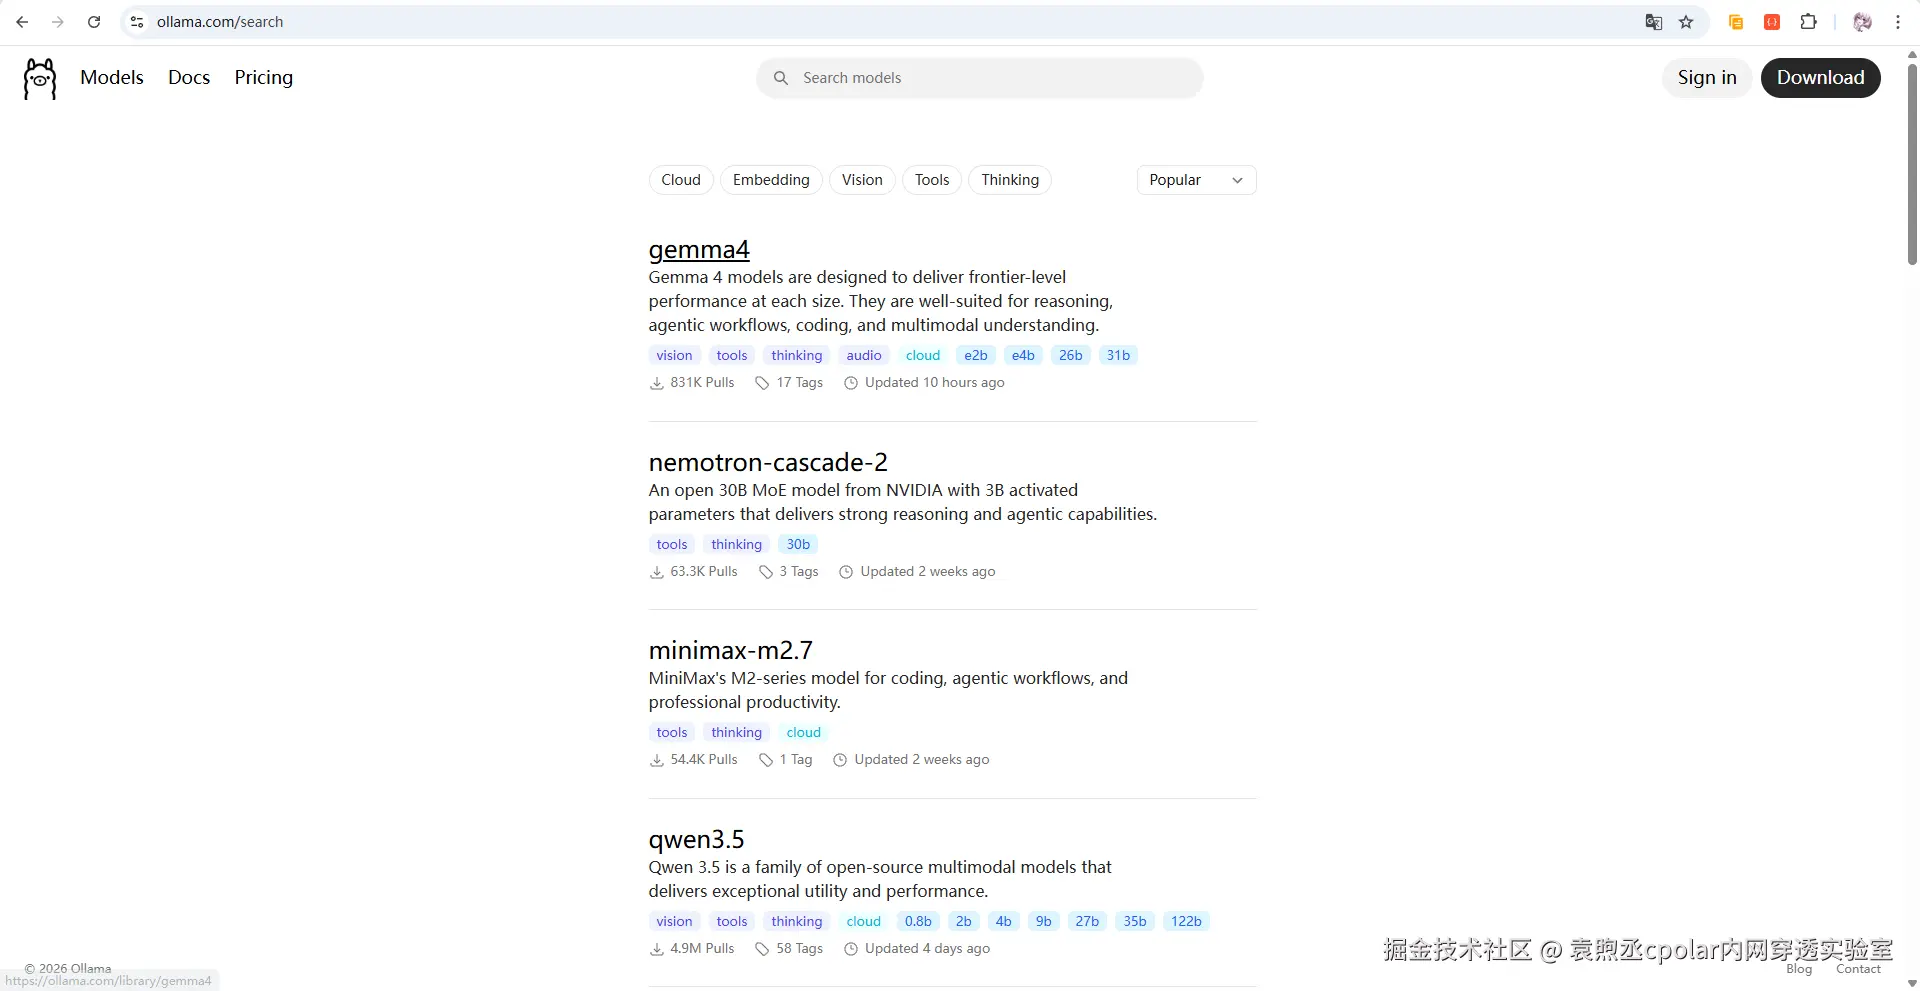This screenshot has width=1920, height=991.
Task: Open the browser three-dot menu
Action: tap(1898, 22)
